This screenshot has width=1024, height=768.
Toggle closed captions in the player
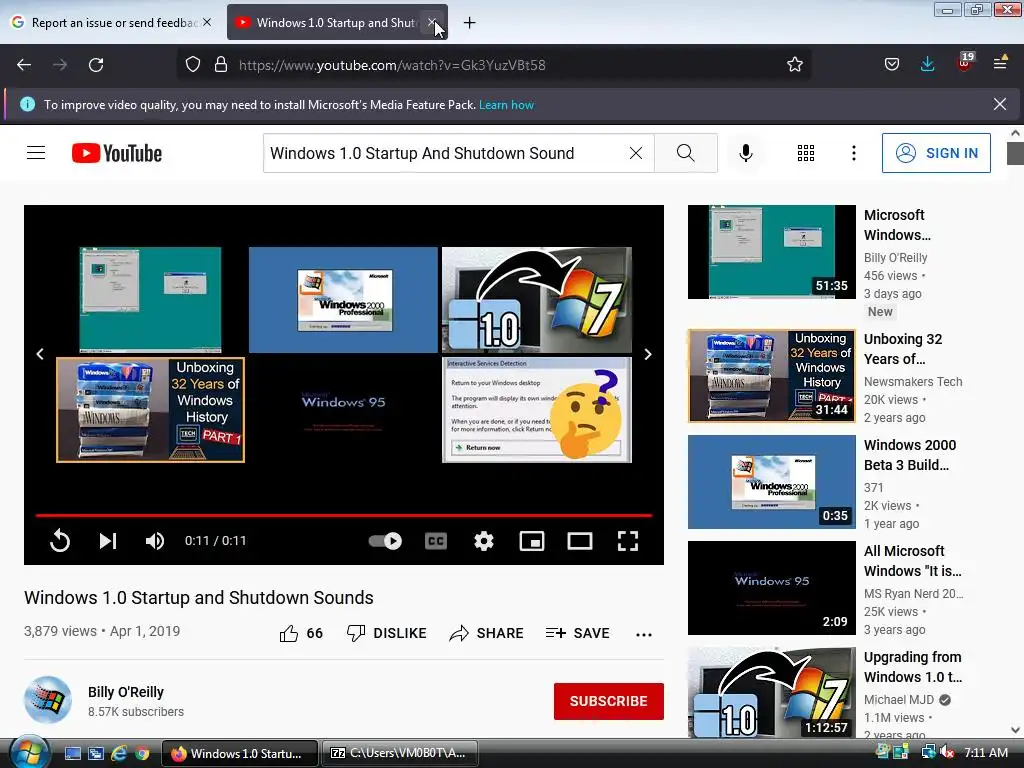point(436,541)
